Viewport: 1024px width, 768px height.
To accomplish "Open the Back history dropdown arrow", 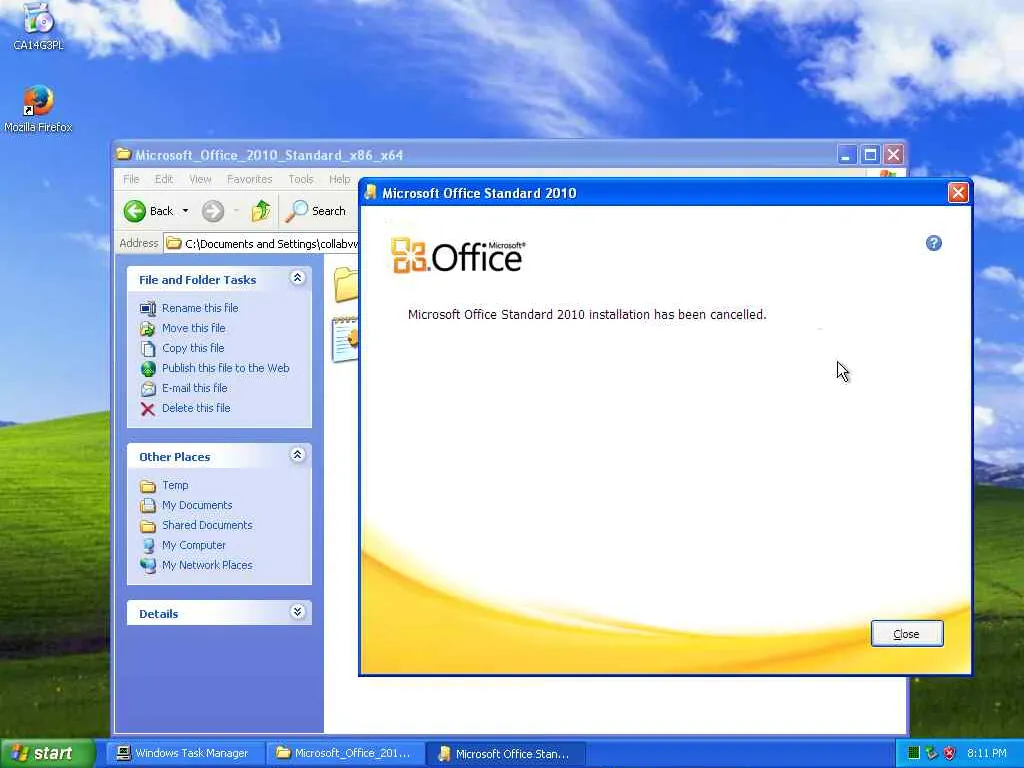I will [x=185, y=211].
